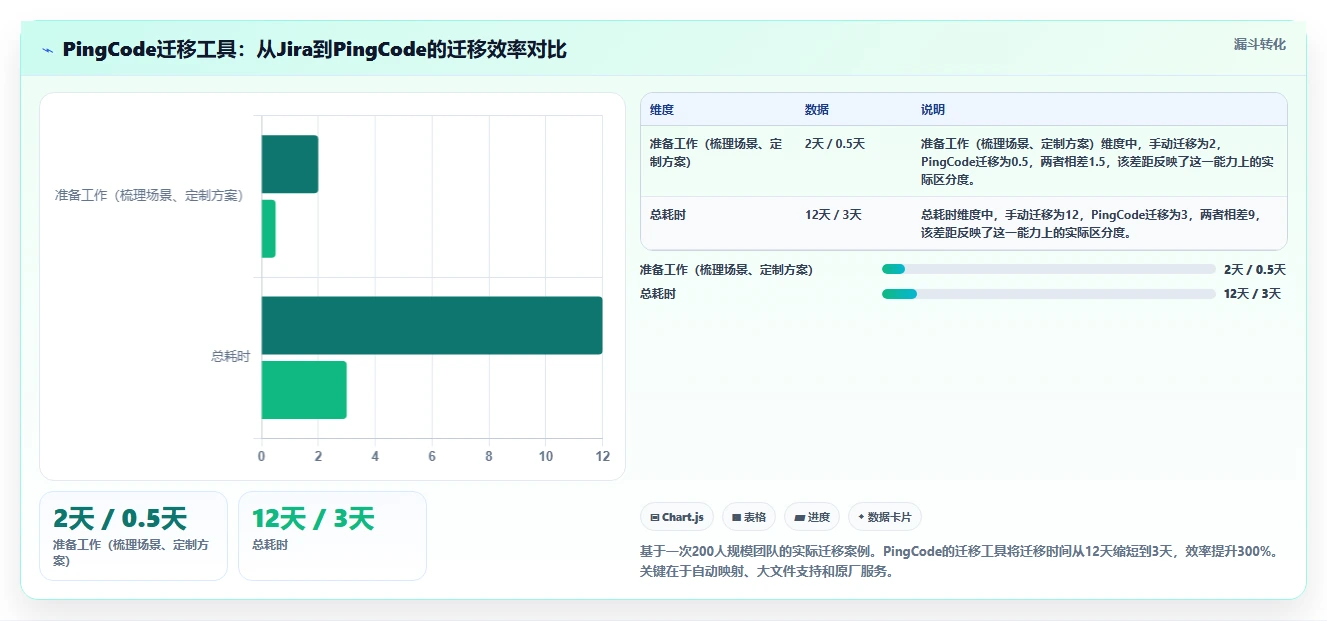Select the 进度 chip

[812, 517]
